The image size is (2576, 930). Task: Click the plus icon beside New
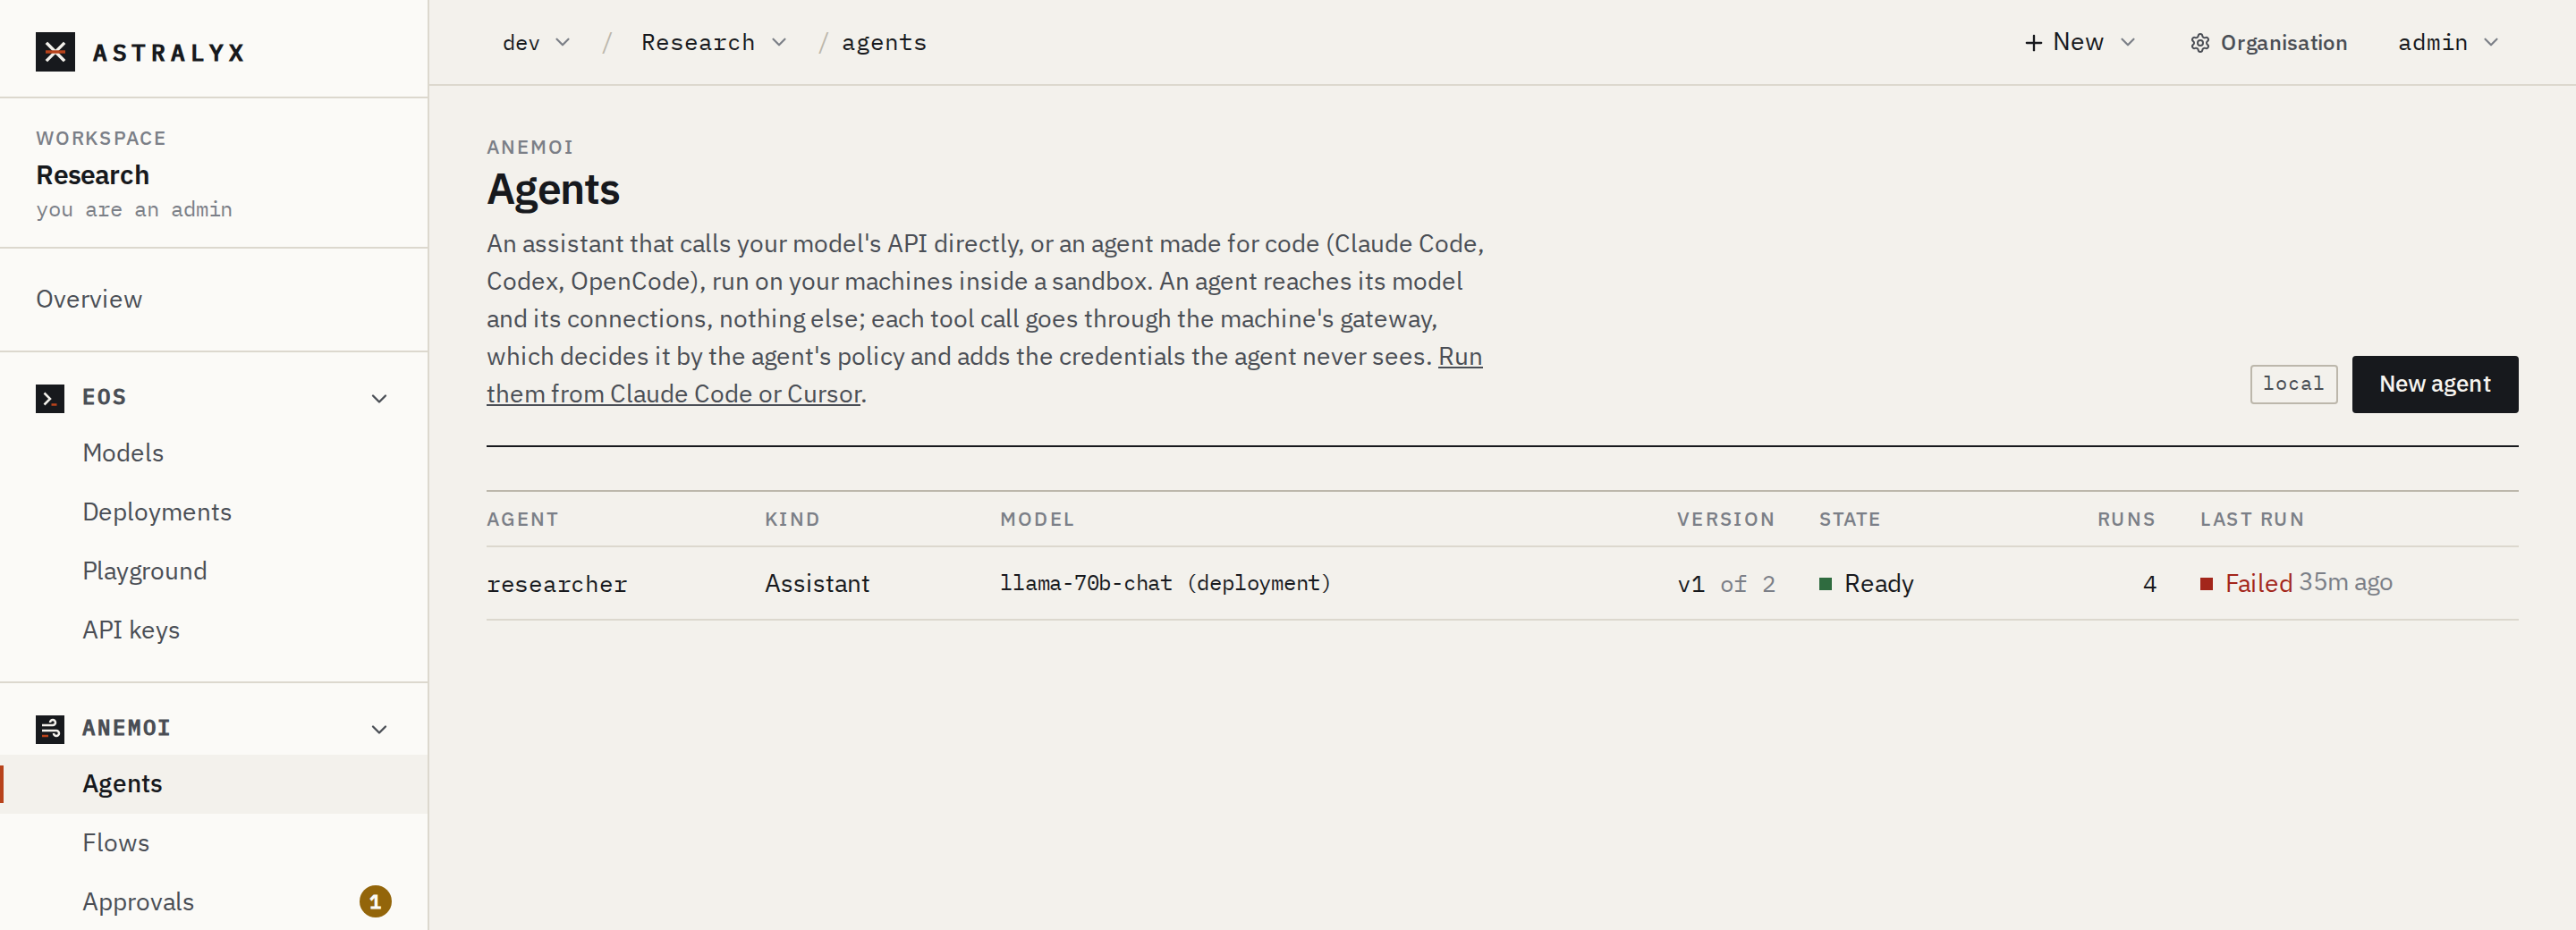click(x=2033, y=43)
